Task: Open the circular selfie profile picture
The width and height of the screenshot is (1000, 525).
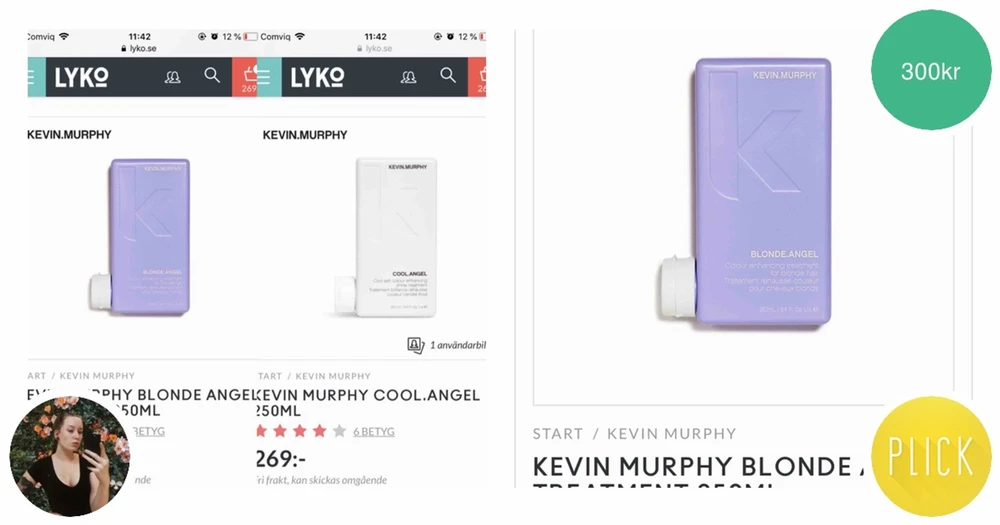Action: click(70, 456)
